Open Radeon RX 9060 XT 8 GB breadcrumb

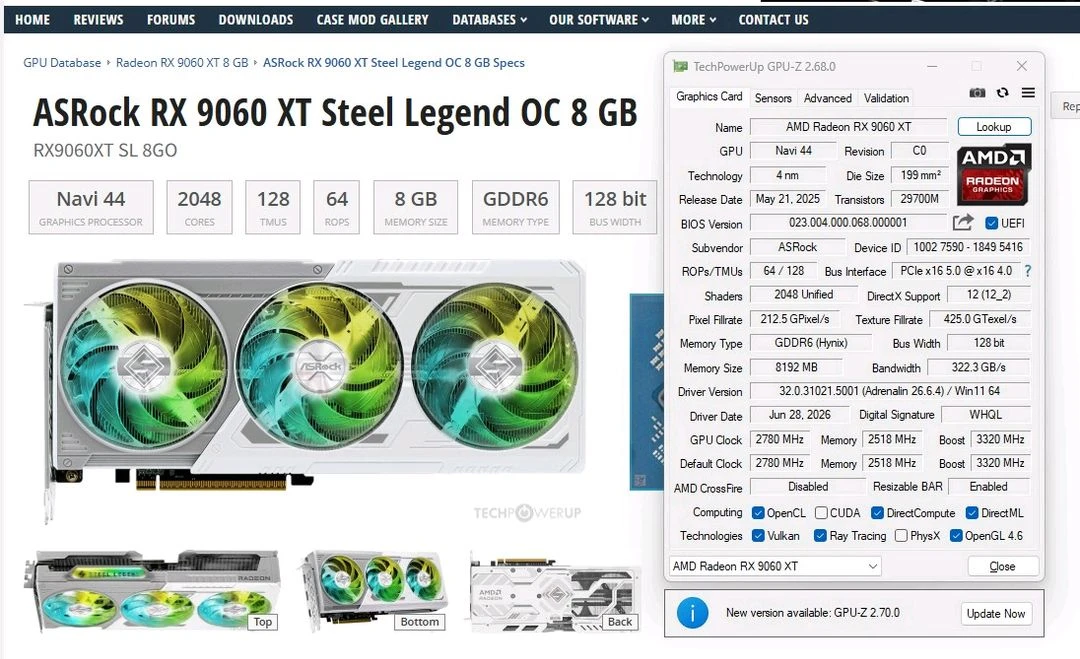click(182, 63)
